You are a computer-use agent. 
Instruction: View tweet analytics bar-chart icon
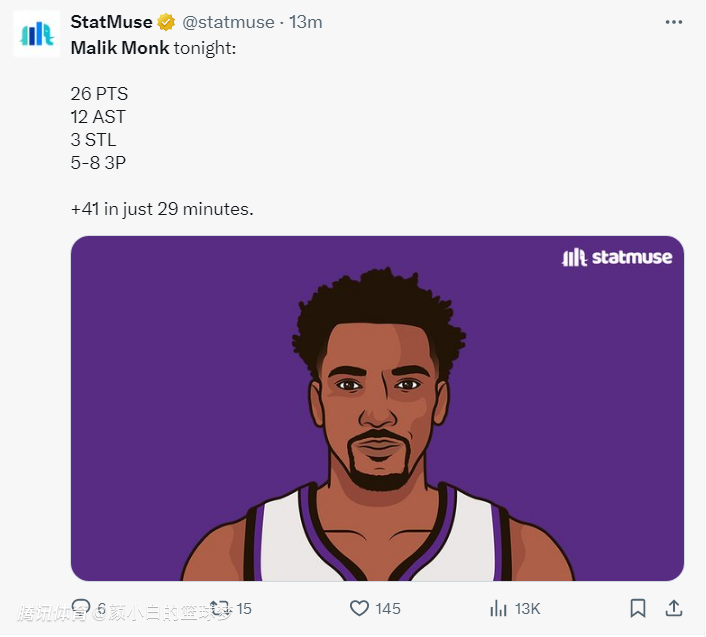click(x=497, y=608)
